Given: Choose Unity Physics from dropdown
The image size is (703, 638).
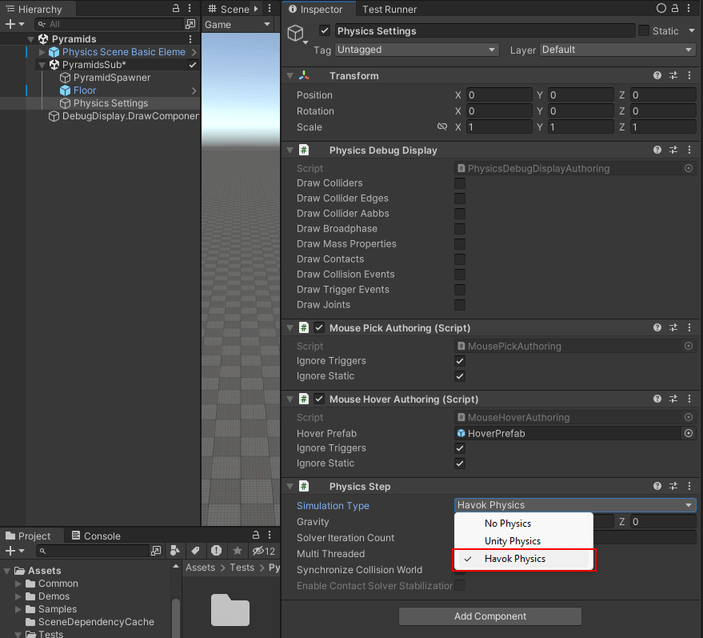Looking at the screenshot, I should point(523,541).
